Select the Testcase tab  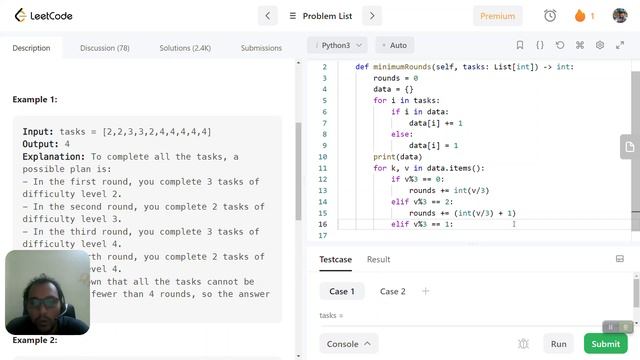coord(335,260)
